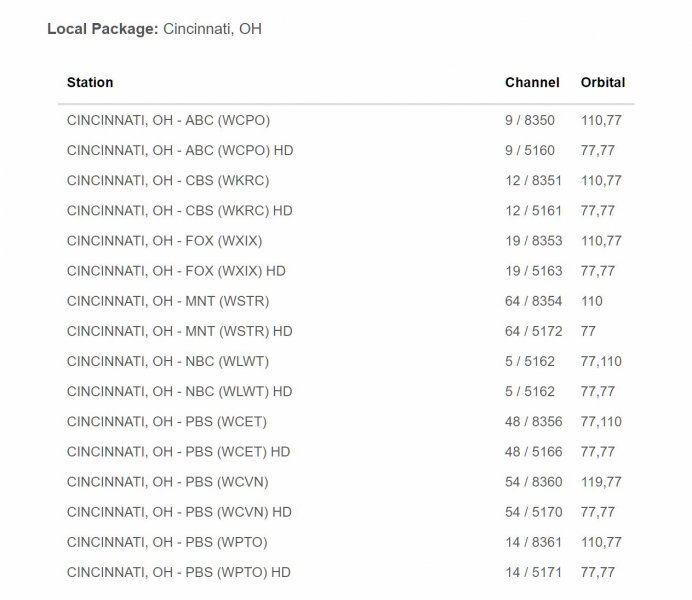Select the MNT (WSTR) HD station
The height and width of the screenshot is (600, 692).
click(x=179, y=331)
